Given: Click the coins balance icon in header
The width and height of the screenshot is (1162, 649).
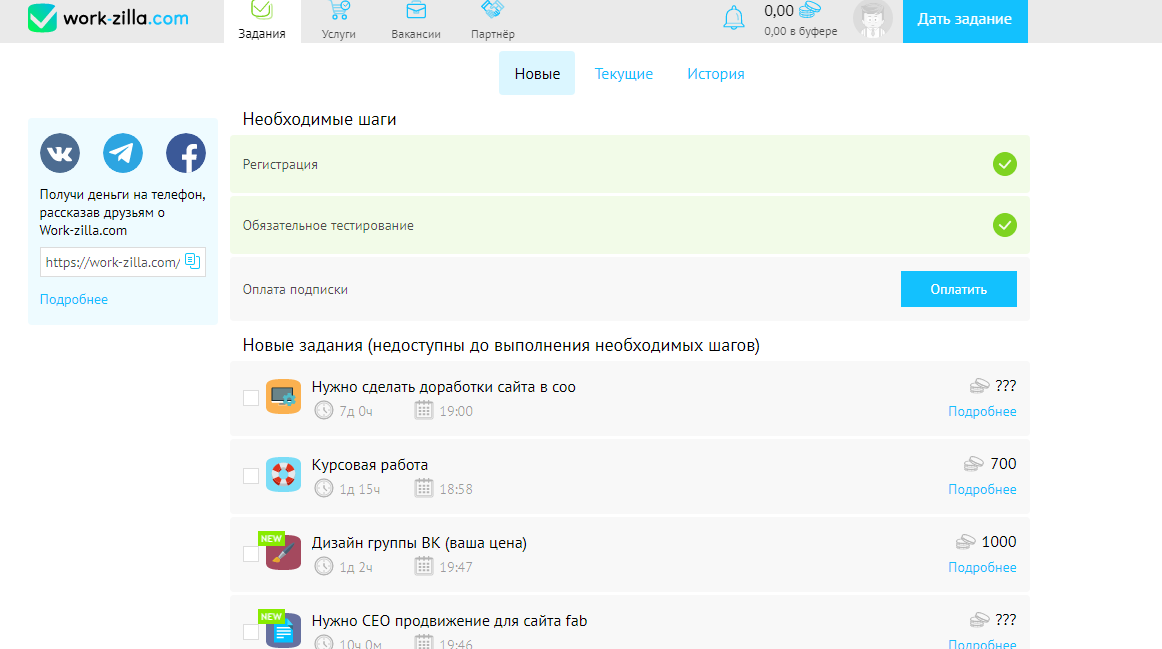Looking at the screenshot, I should [810, 10].
